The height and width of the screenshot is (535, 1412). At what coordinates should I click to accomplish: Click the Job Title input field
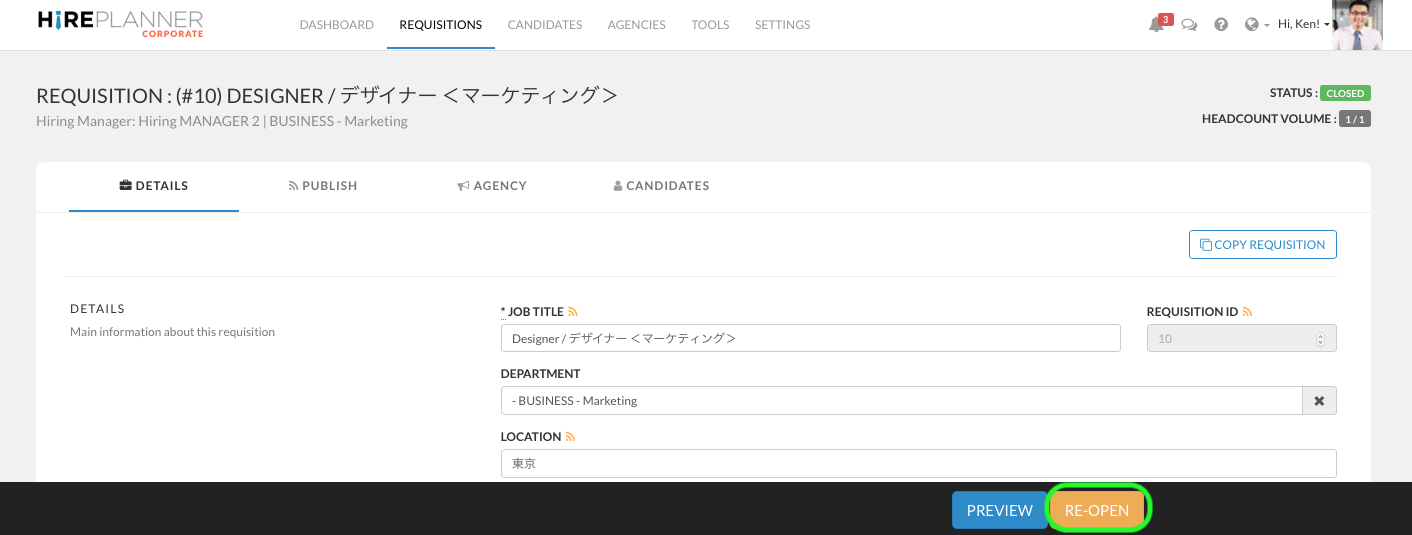coord(811,338)
